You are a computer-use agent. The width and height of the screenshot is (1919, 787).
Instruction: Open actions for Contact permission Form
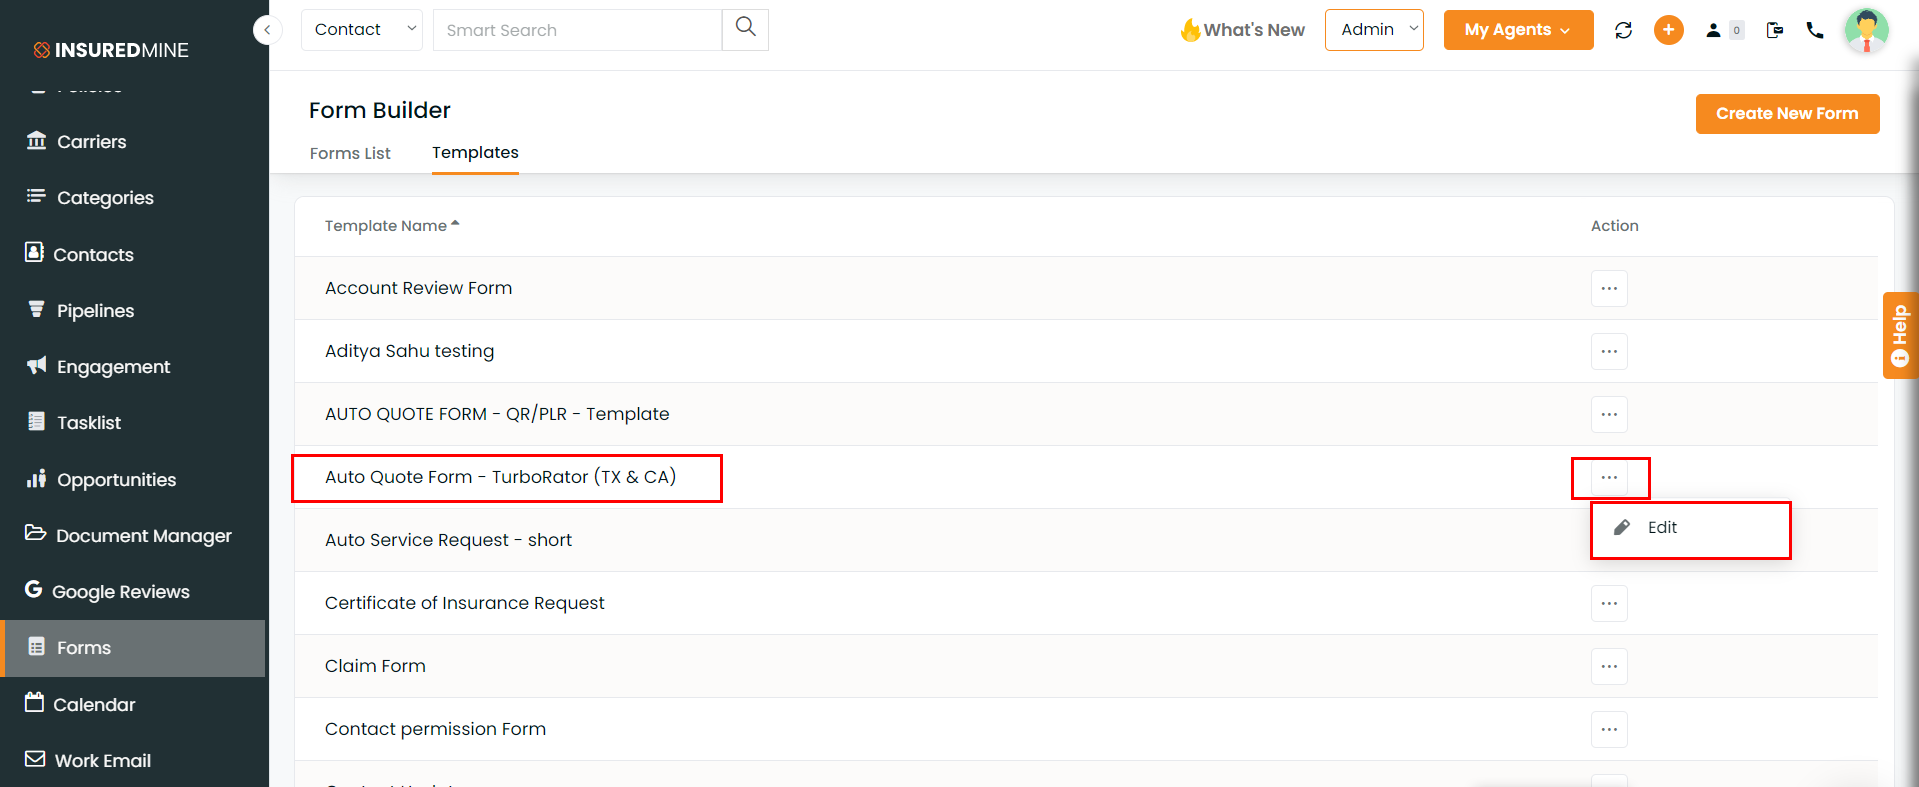click(x=1609, y=730)
